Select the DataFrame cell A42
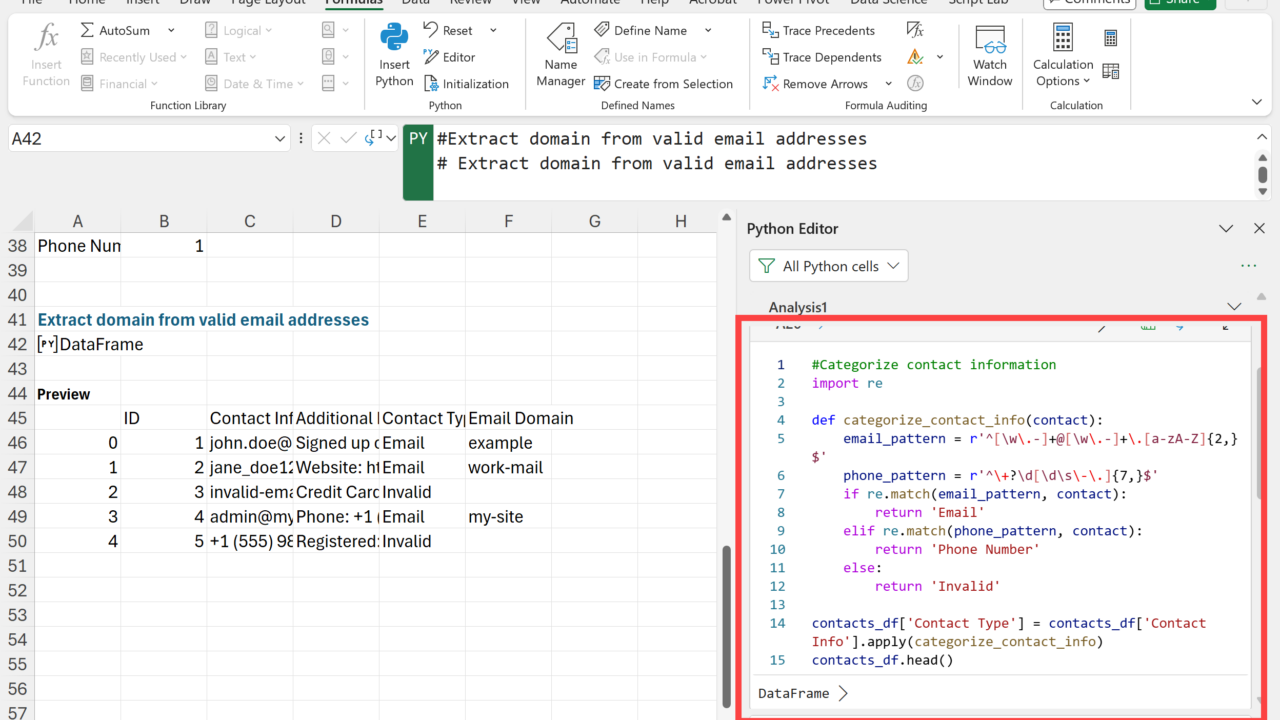Screen dimensions: 1280x720 tap(78, 344)
